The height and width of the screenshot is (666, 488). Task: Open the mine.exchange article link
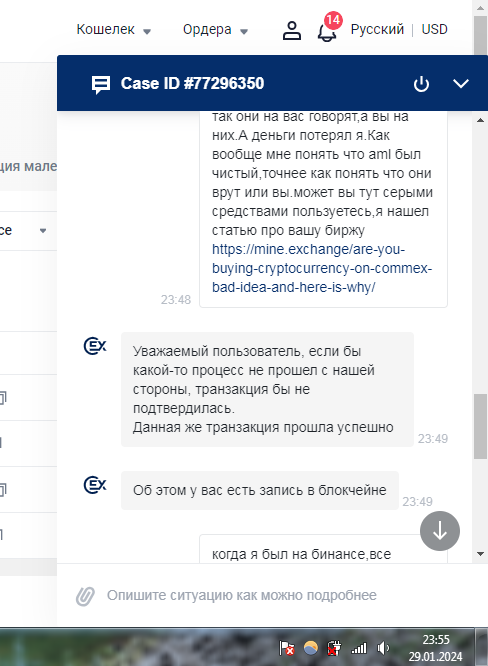point(322,268)
